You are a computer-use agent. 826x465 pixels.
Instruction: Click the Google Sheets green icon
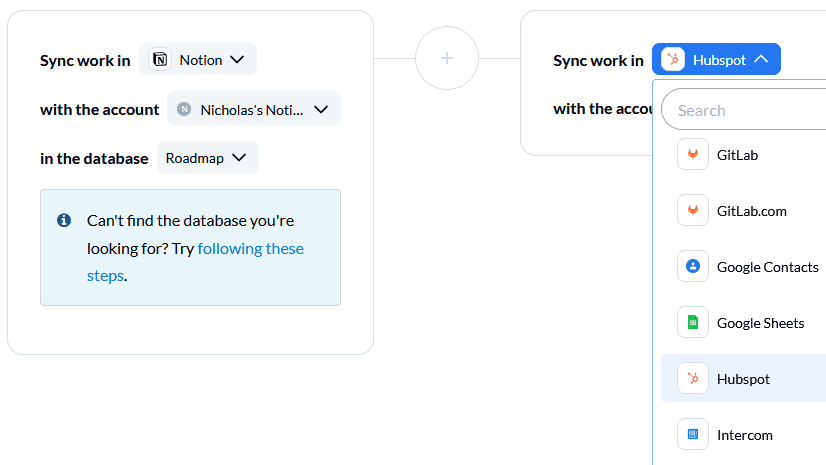pos(693,322)
